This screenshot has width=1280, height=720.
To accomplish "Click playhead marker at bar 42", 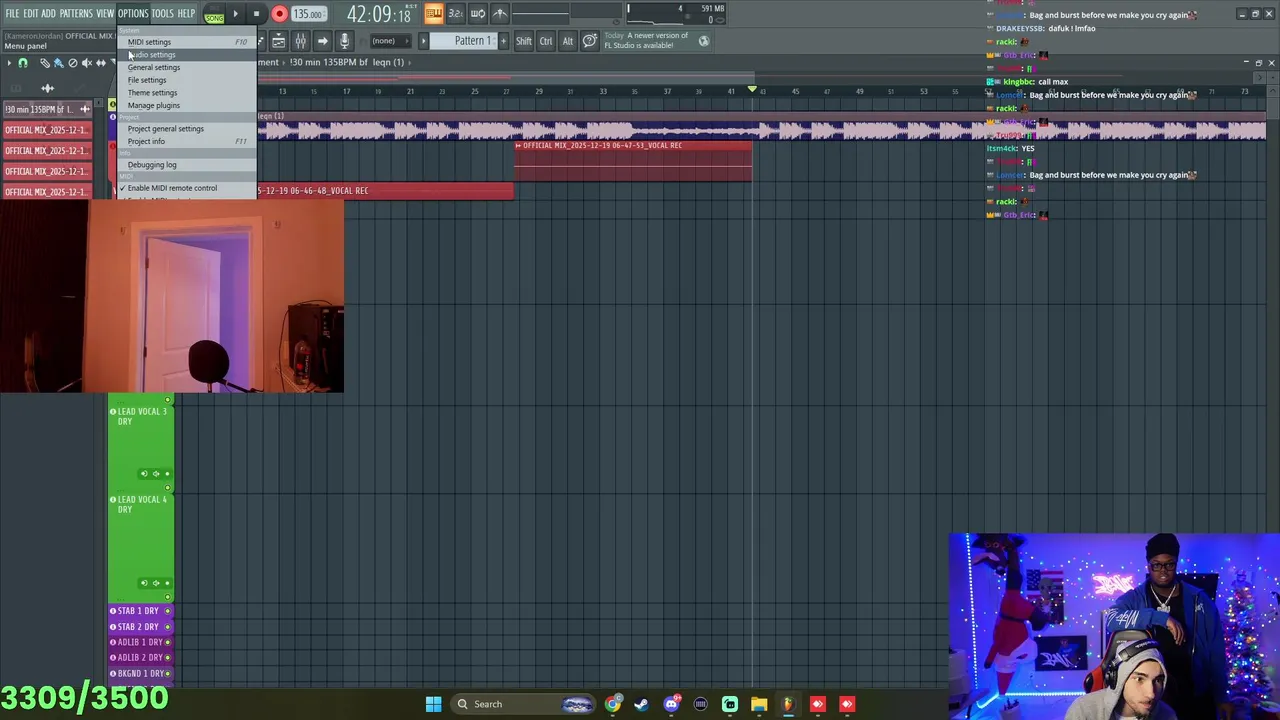I will pyautogui.click(x=752, y=90).
